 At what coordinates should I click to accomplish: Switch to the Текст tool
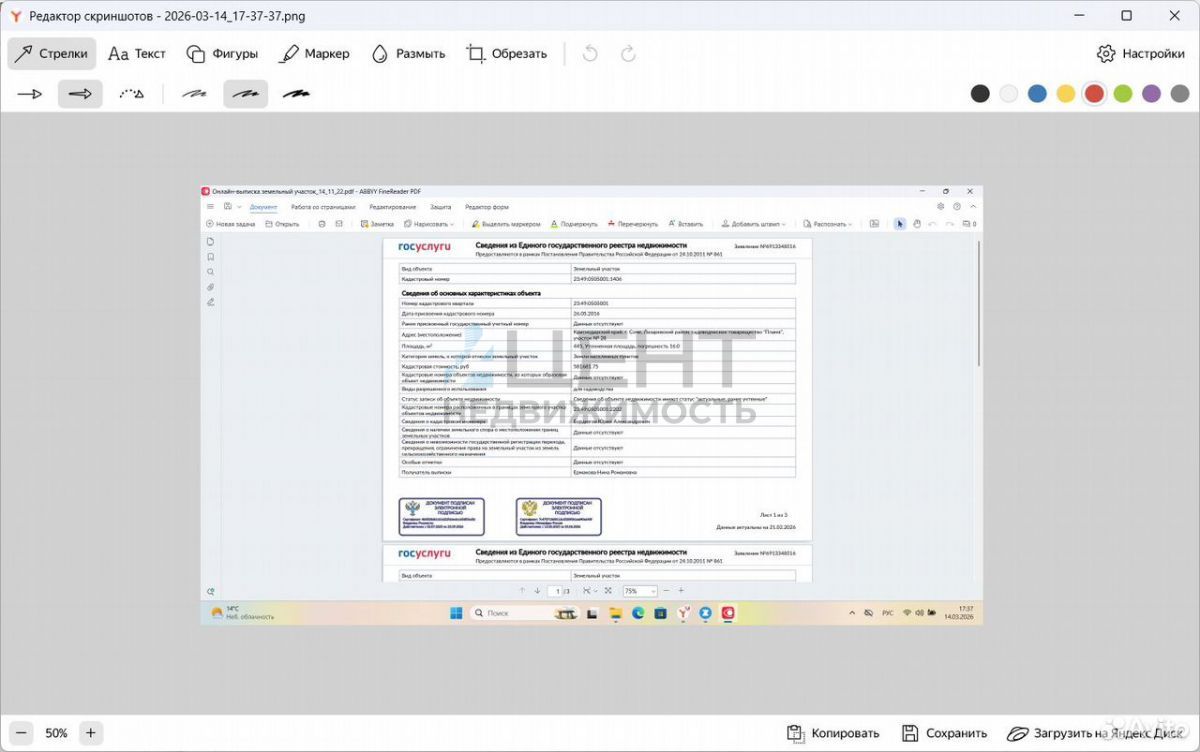tap(137, 54)
